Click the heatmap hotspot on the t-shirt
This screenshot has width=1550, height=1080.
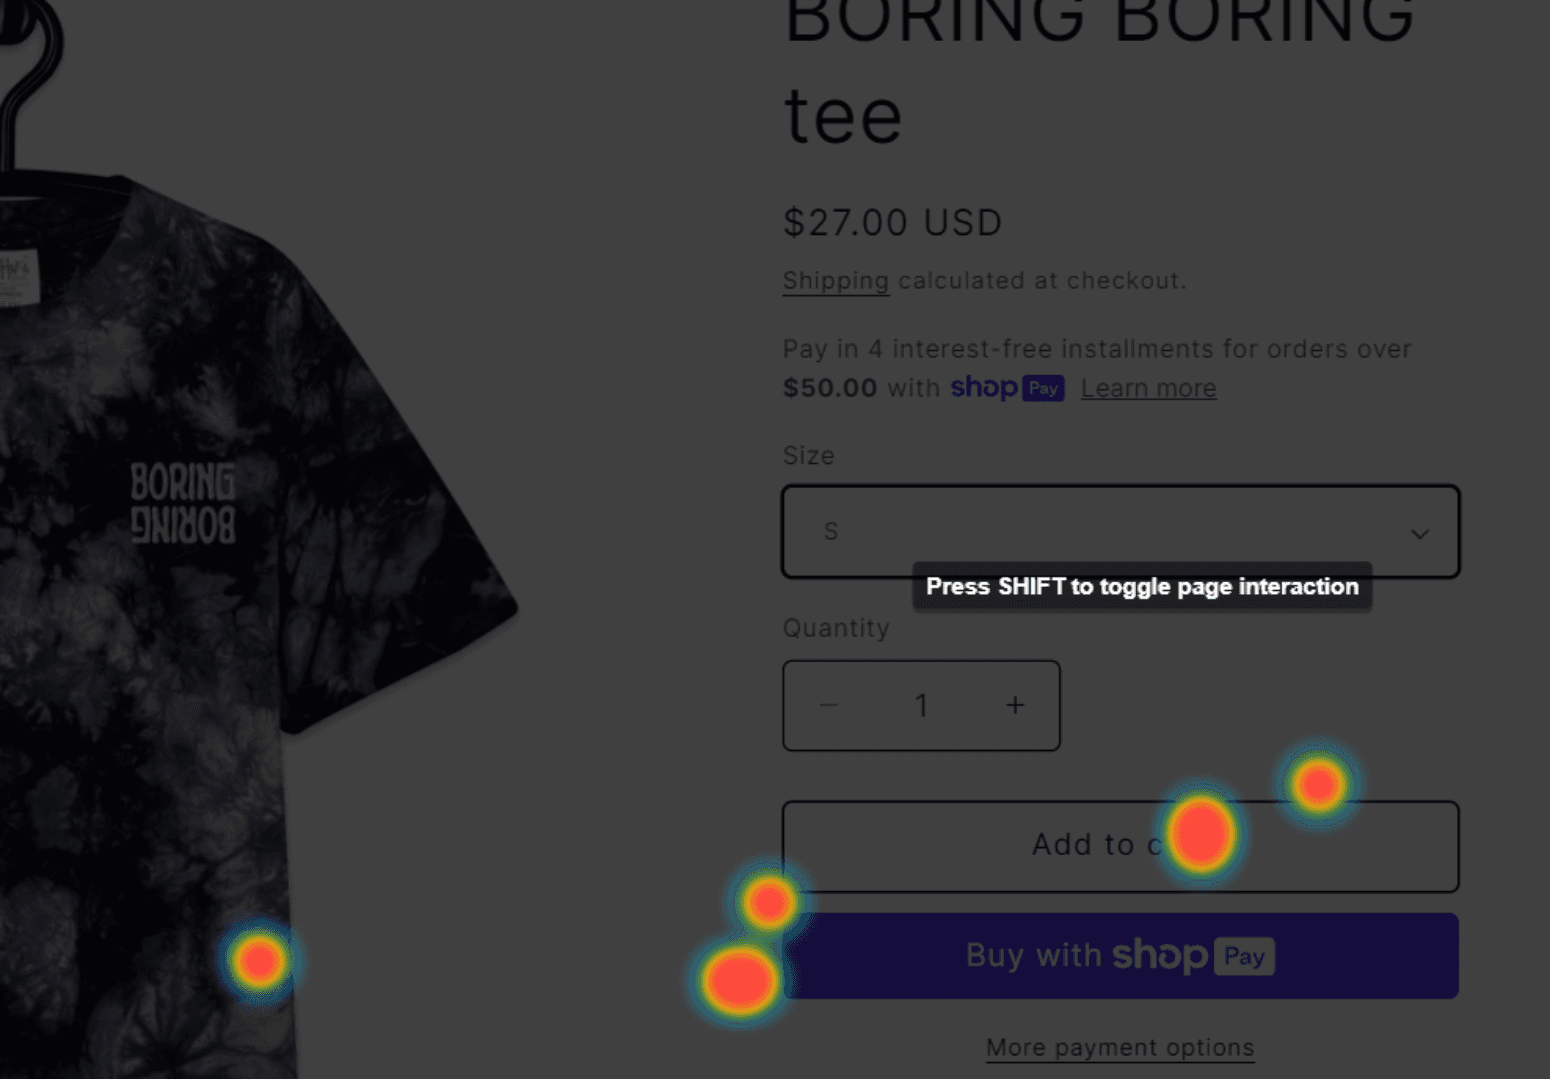(260, 961)
